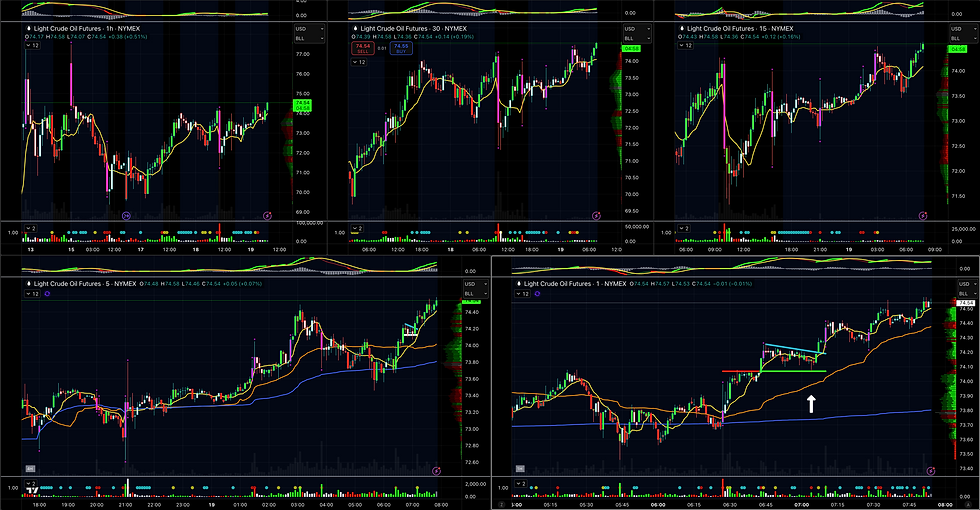Click the Light Crude Oil Futures 15 symbol title
Viewport: 980px width, 510px height.
(x=741, y=29)
